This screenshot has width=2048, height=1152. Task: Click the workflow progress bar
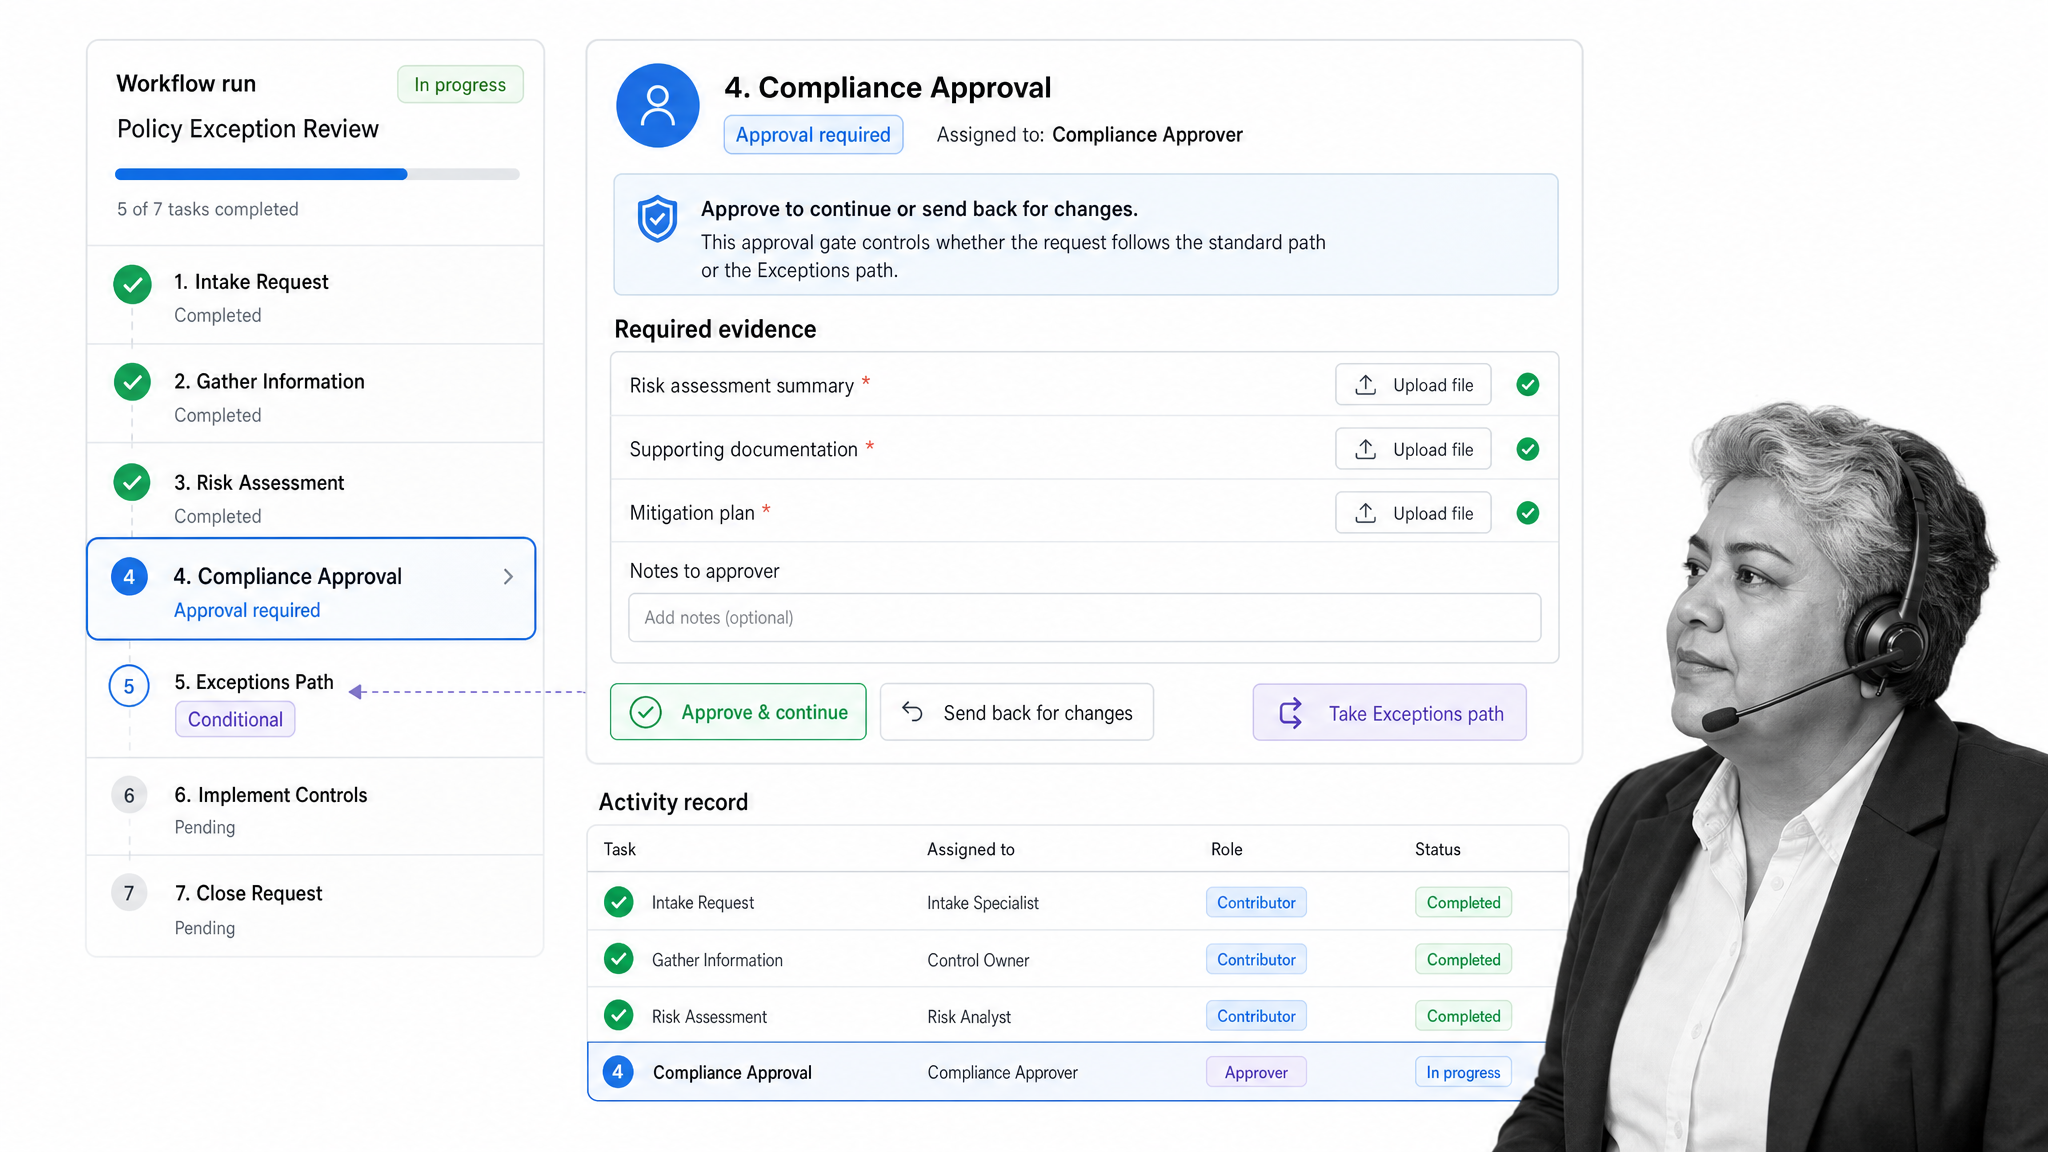(x=317, y=174)
